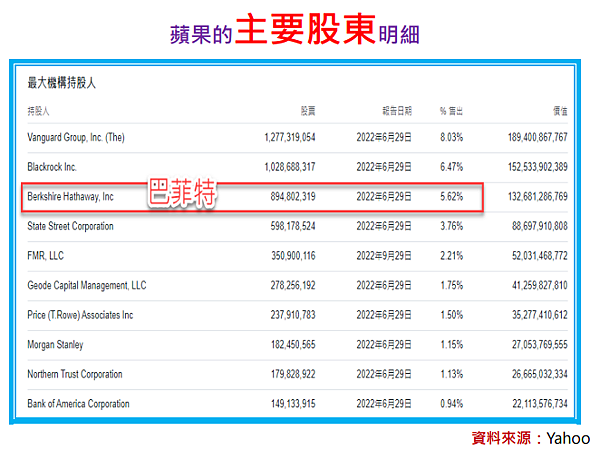Select Geode value 41,259,827,810
This screenshot has height=450, width=600.
pos(540,285)
